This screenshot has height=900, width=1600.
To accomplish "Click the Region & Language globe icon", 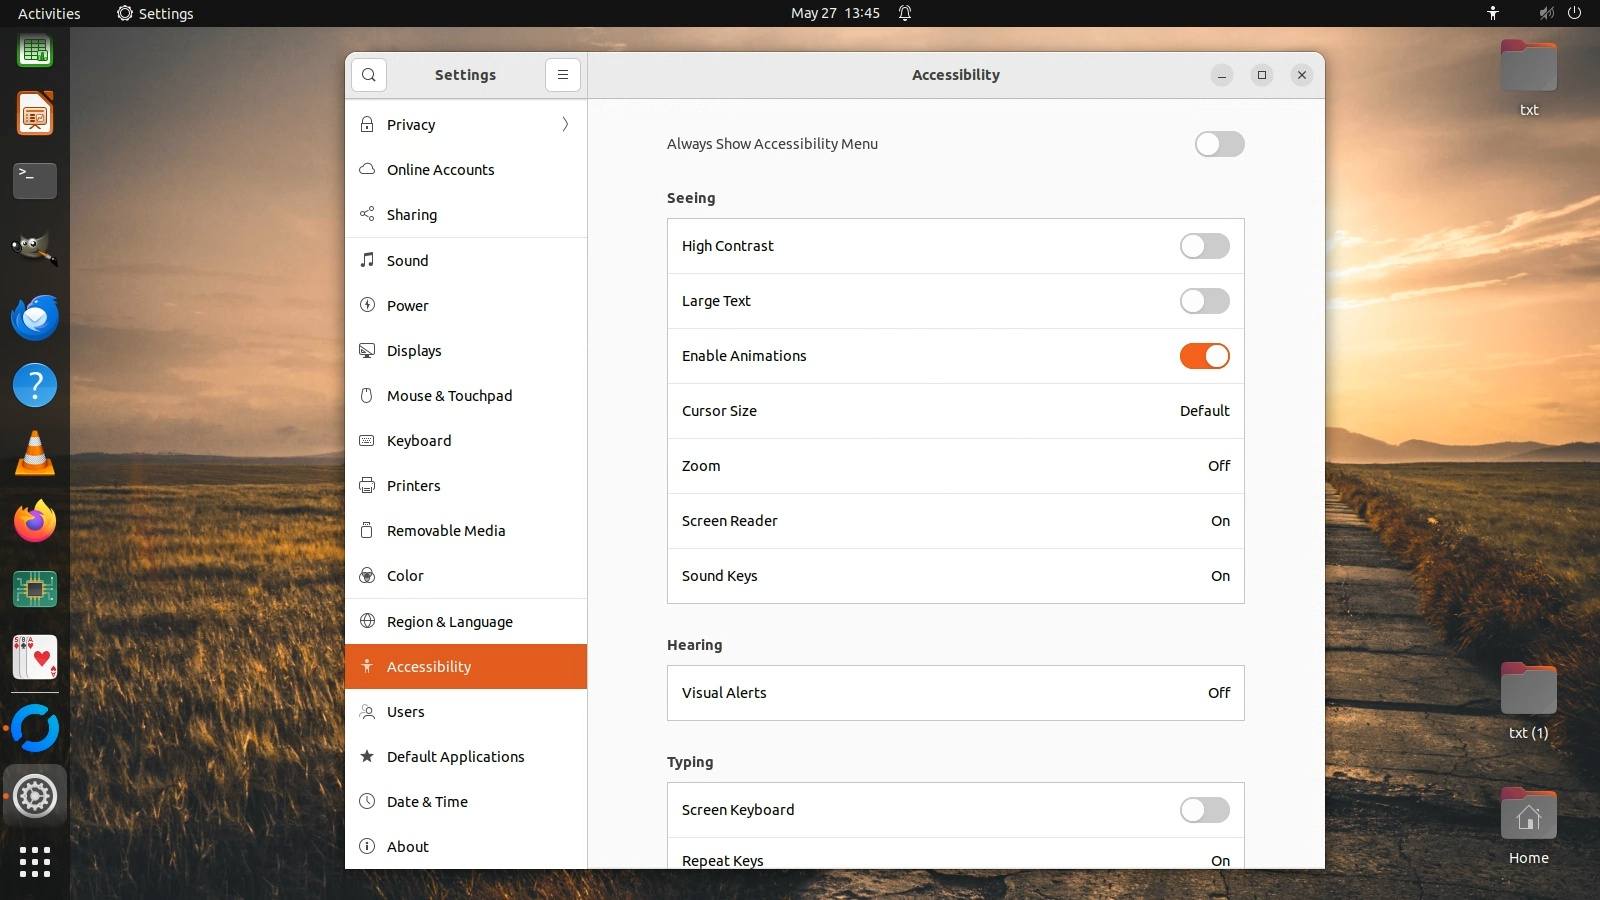I will (367, 621).
